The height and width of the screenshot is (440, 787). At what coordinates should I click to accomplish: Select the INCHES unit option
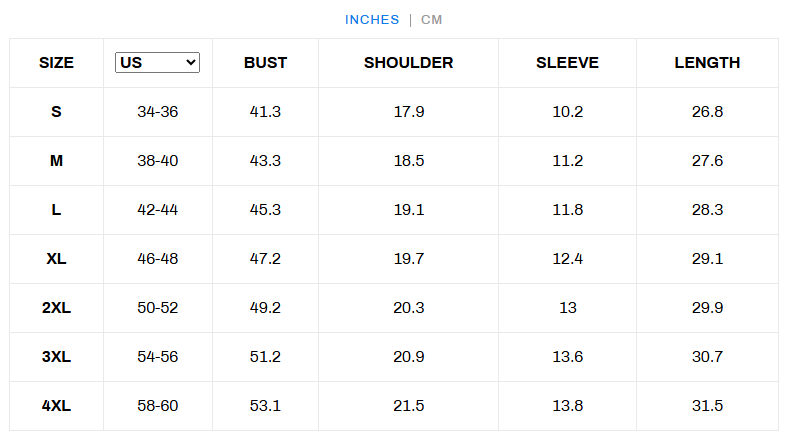[372, 20]
